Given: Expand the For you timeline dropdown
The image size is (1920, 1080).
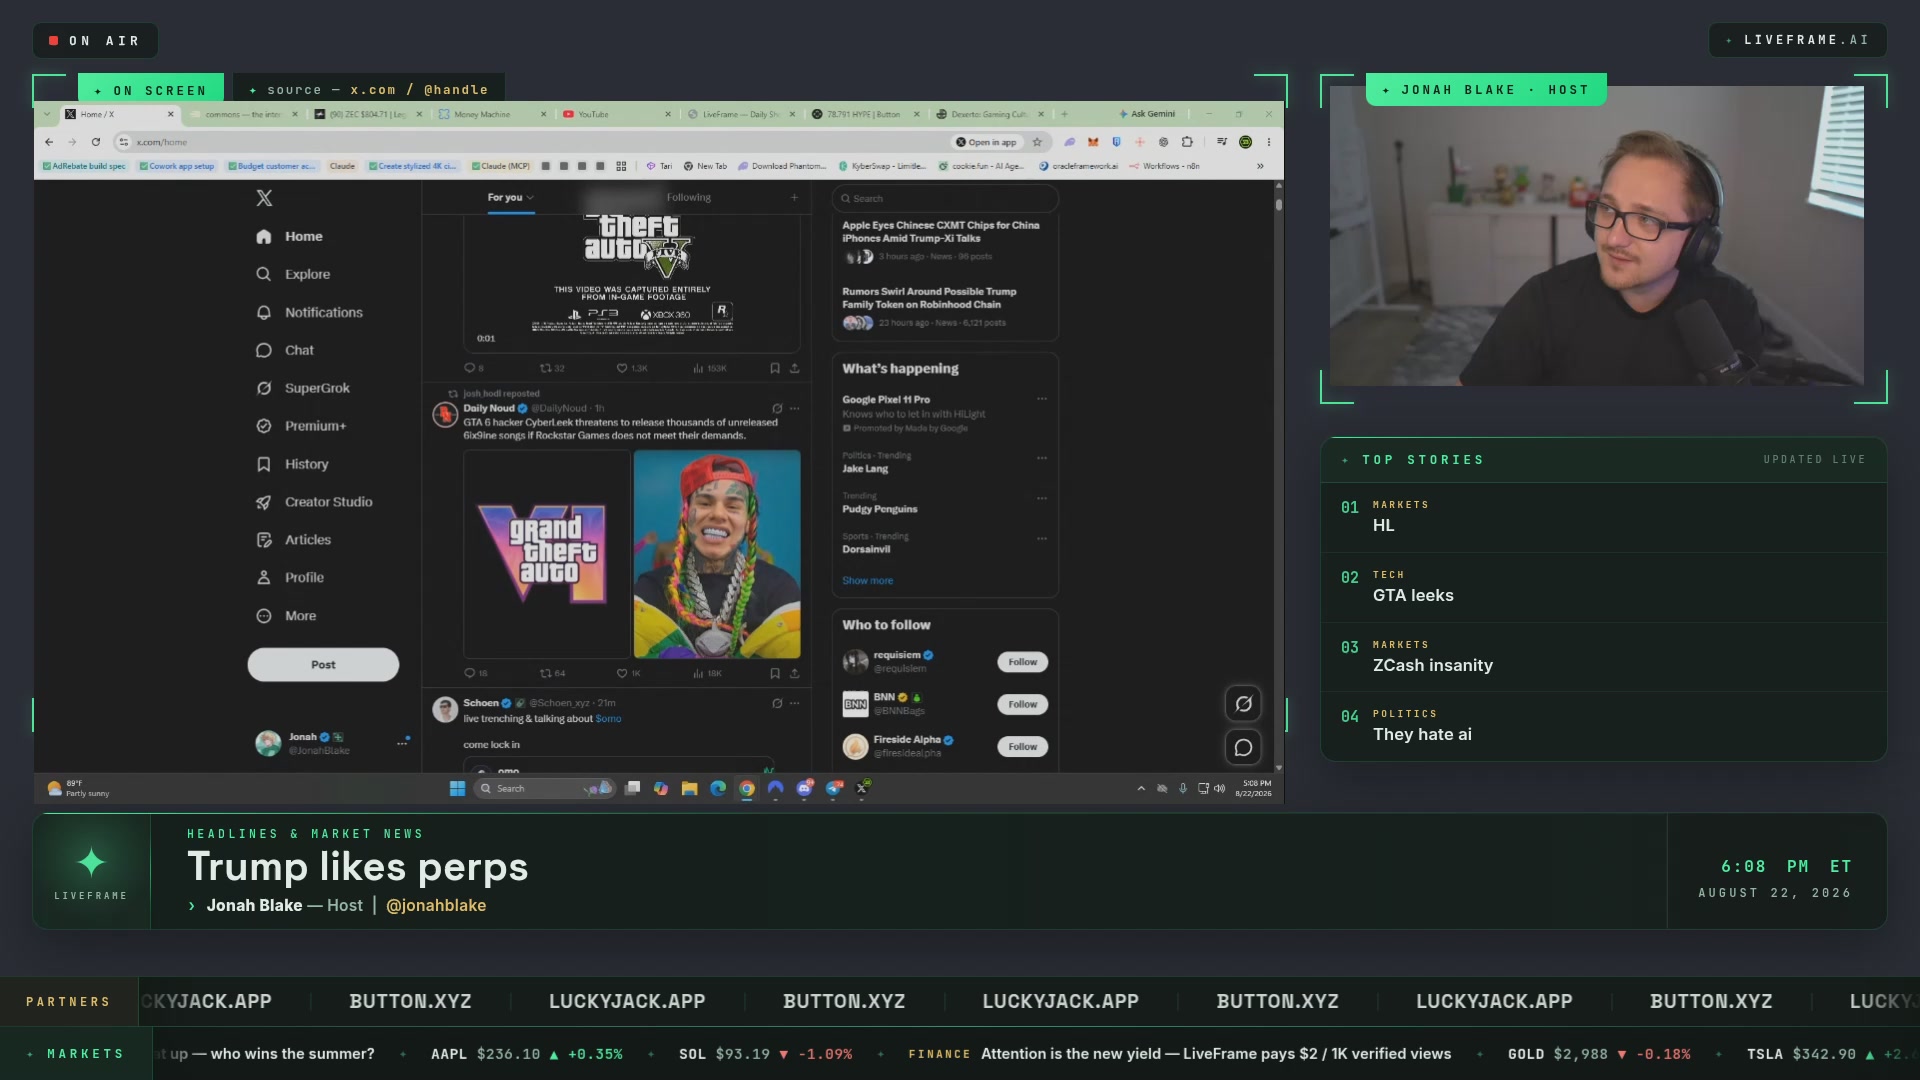Looking at the screenshot, I should (x=530, y=198).
